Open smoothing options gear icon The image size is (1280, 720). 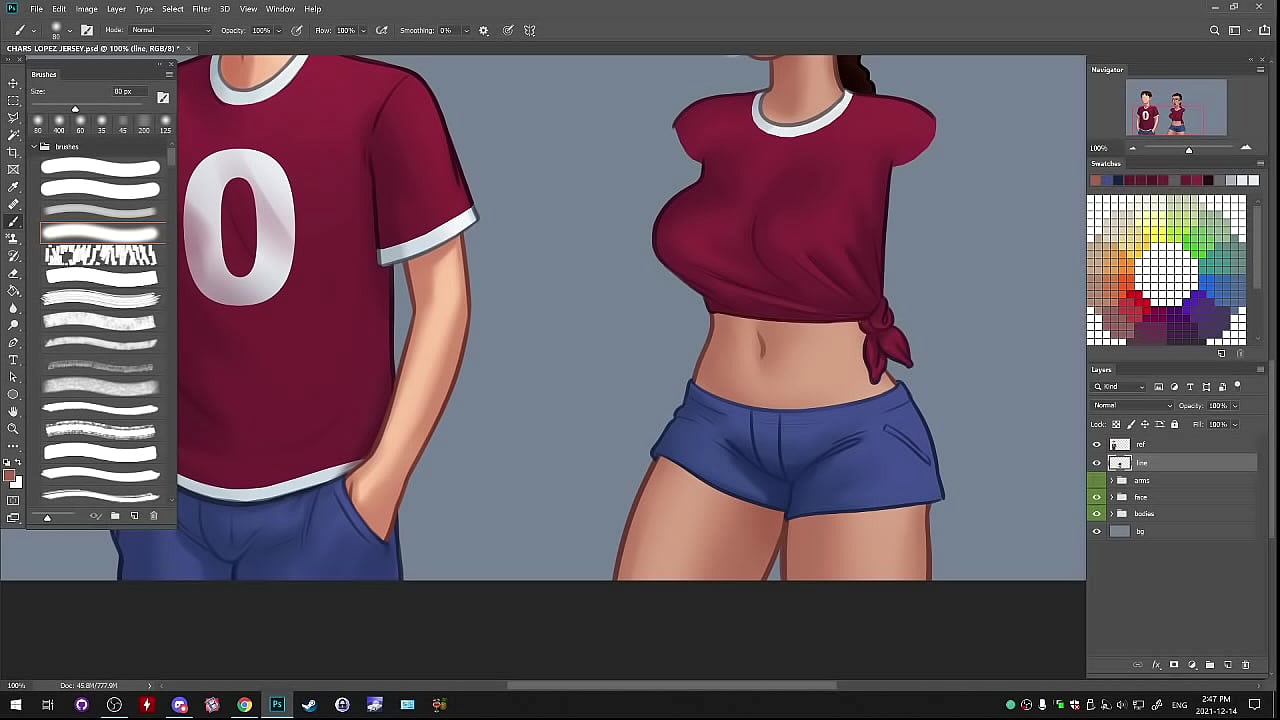coord(484,30)
